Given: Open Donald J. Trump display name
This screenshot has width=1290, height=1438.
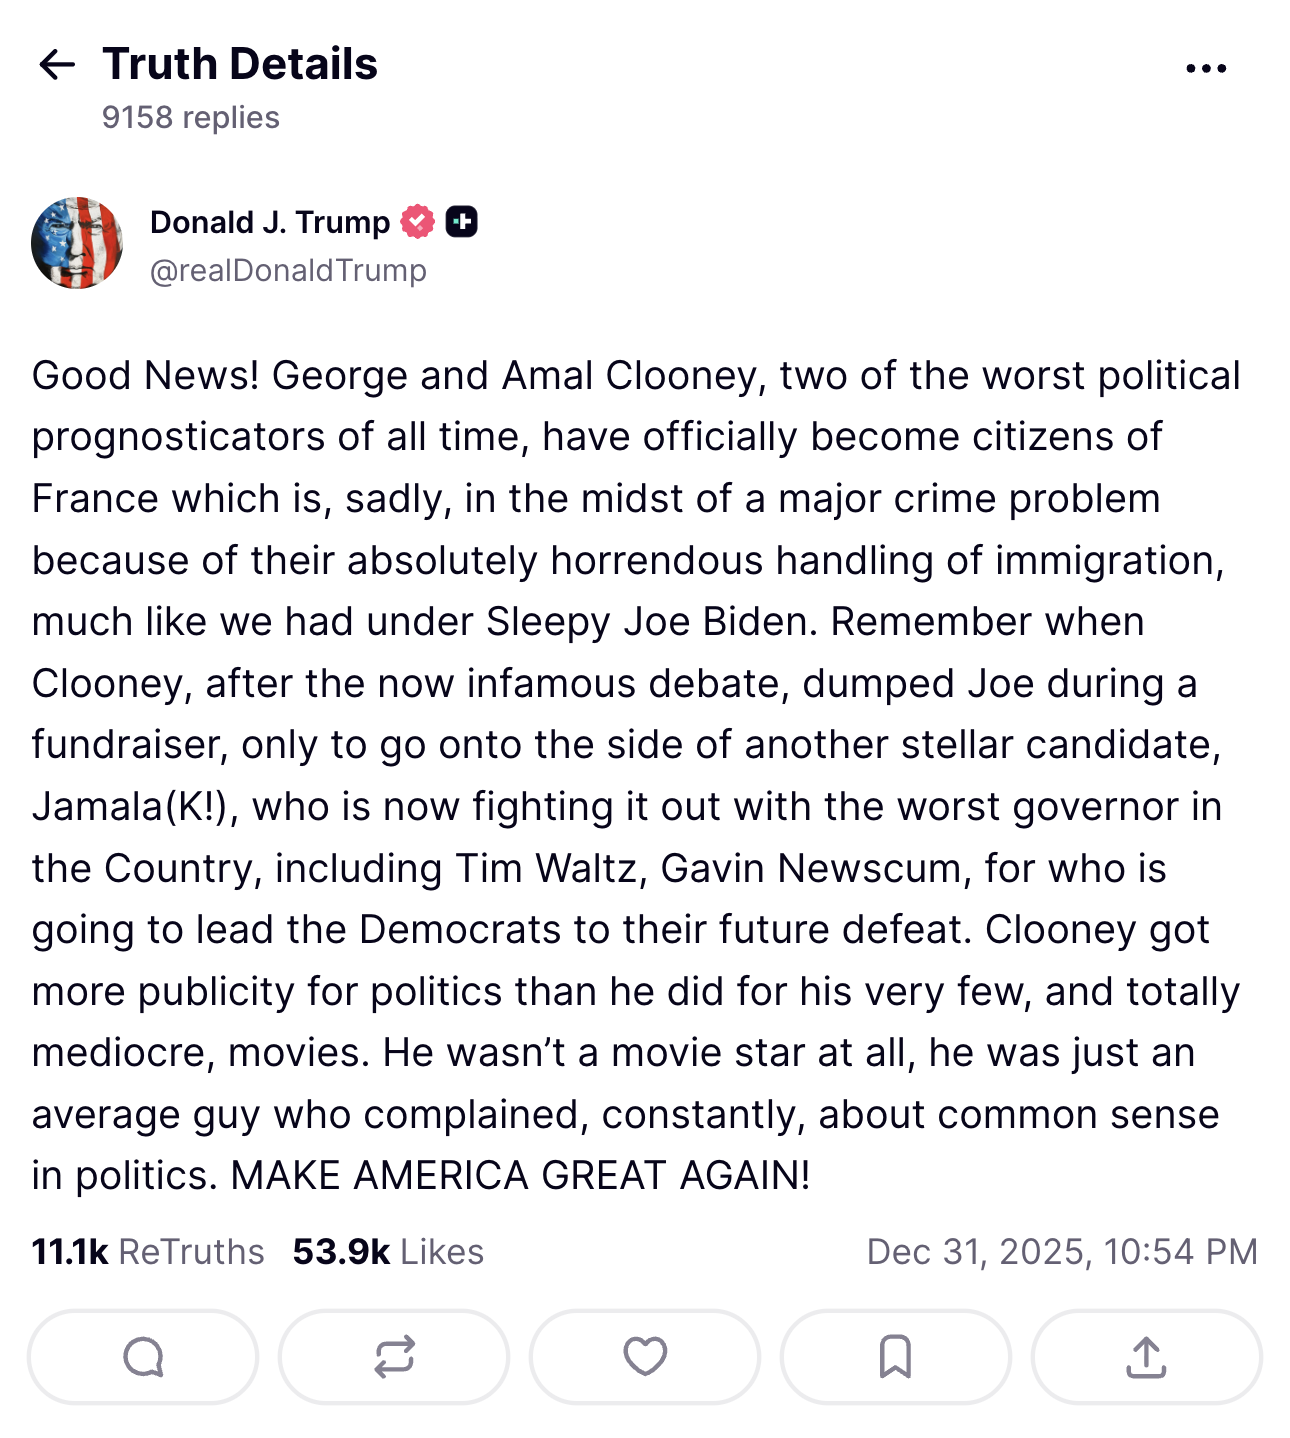Looking at the screenshot, I should pyautogui.click(x=270, y=222).
